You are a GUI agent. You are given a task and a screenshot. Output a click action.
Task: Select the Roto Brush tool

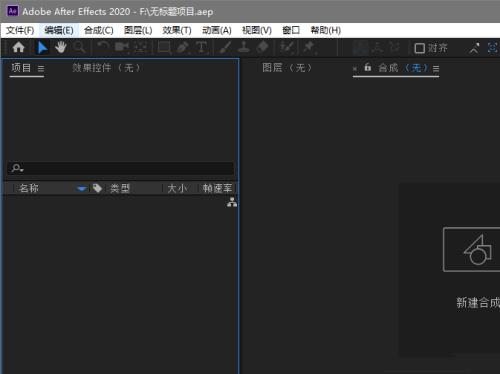pyautogui.click(x=287, y=48)
